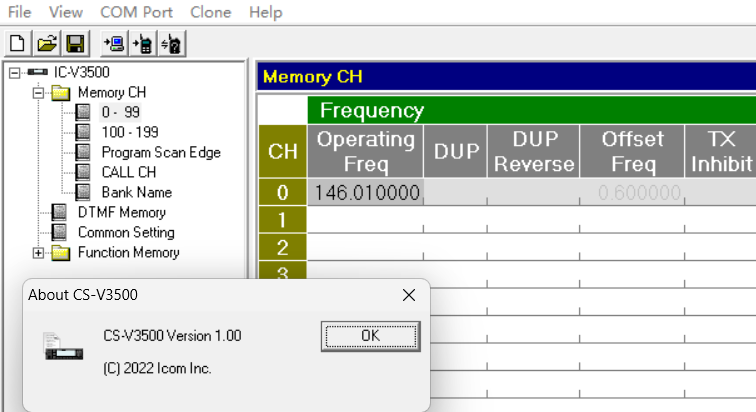Open DTMF Memory in the tree
This screenshot has width=756, height=412.
tap(121, 212)
